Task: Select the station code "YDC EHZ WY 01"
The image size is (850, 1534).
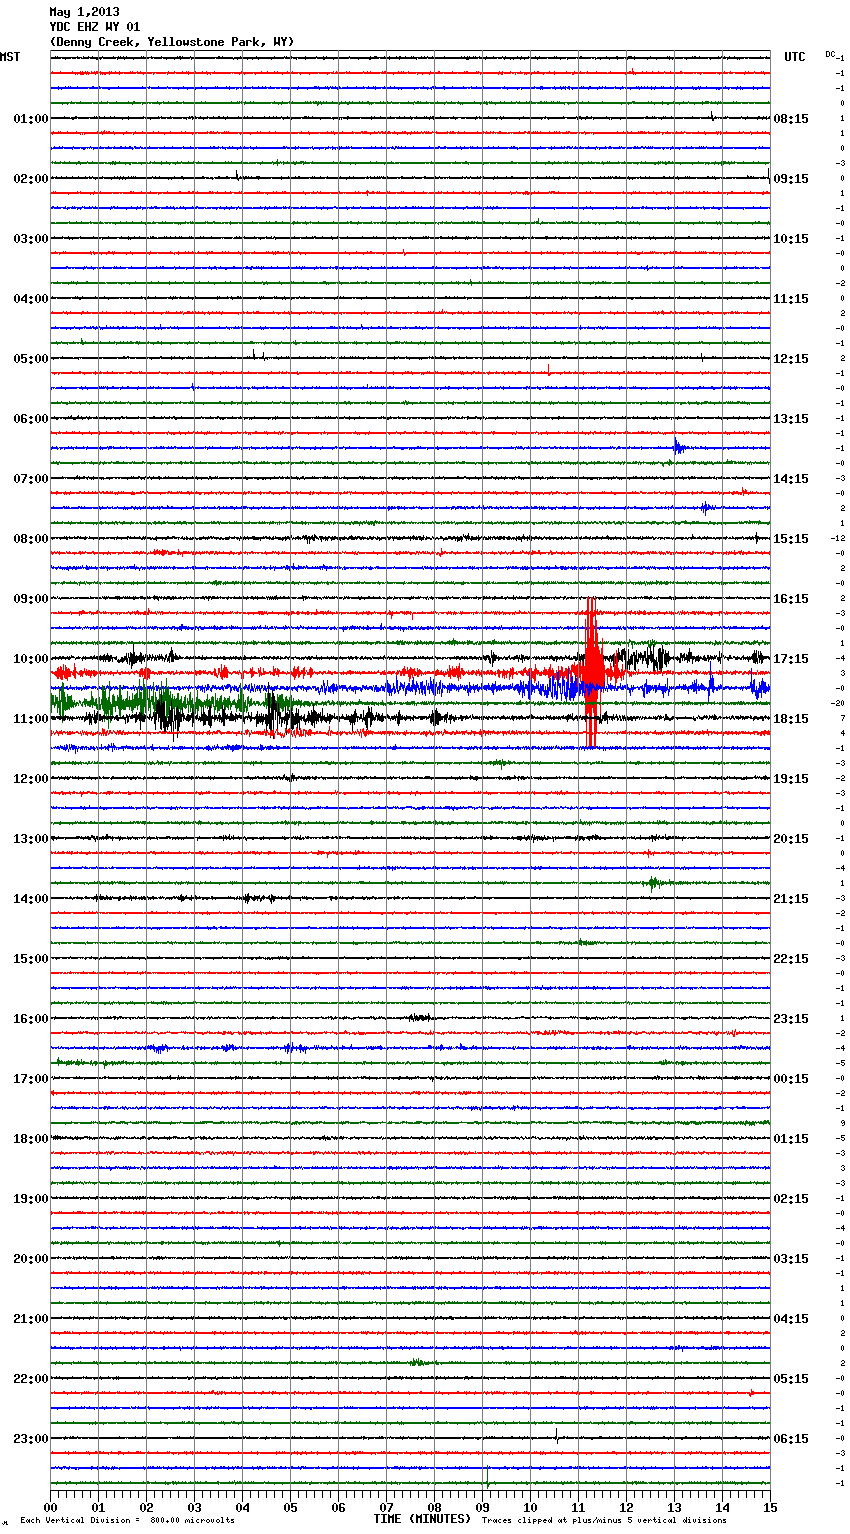Action: click(95, 27)
